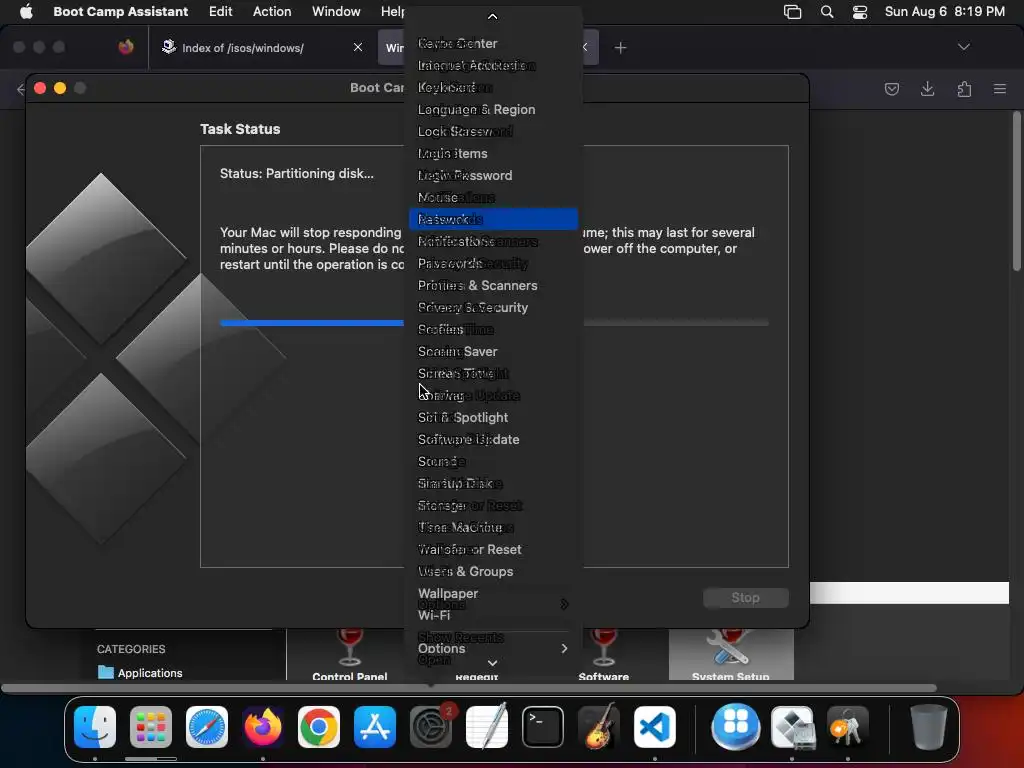Open Control Center in menu bar
Viewport: 1024px width, 768px height.
point(860,12)
